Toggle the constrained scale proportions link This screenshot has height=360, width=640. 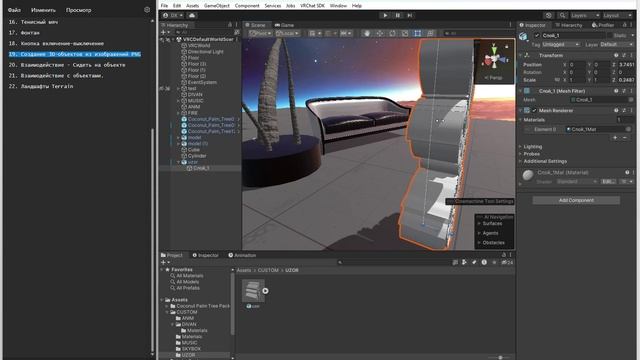557,80
